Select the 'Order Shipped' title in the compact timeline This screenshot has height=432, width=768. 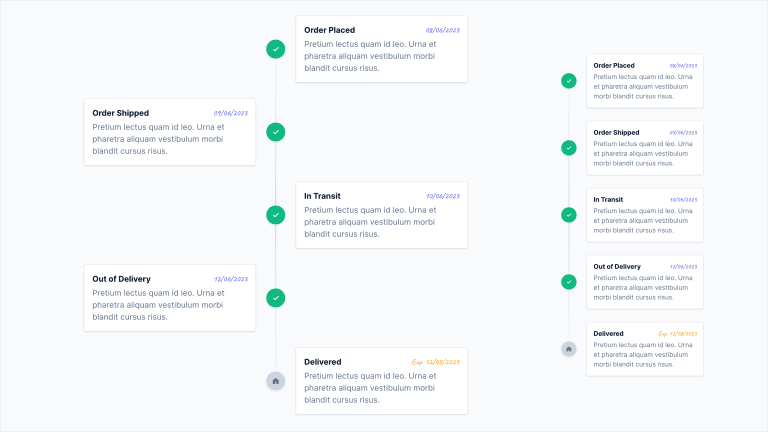coord(616,133)
